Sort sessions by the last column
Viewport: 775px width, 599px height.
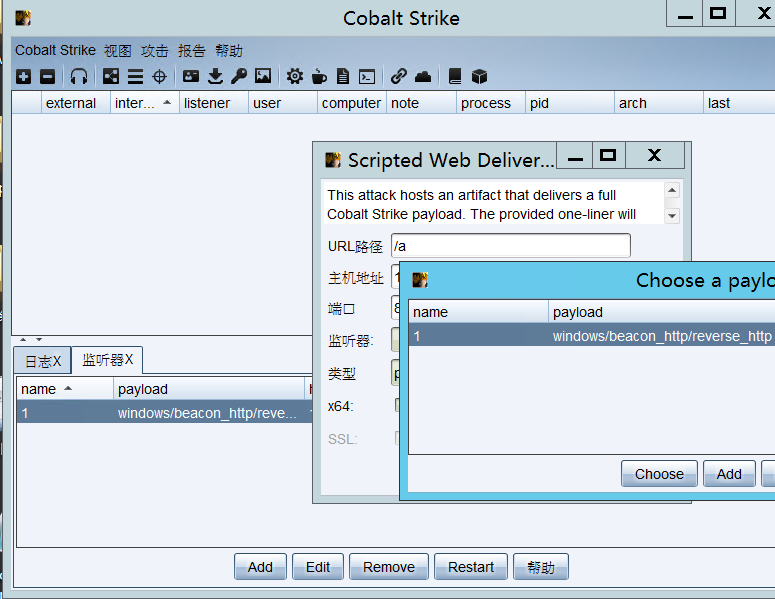[739, 103]
